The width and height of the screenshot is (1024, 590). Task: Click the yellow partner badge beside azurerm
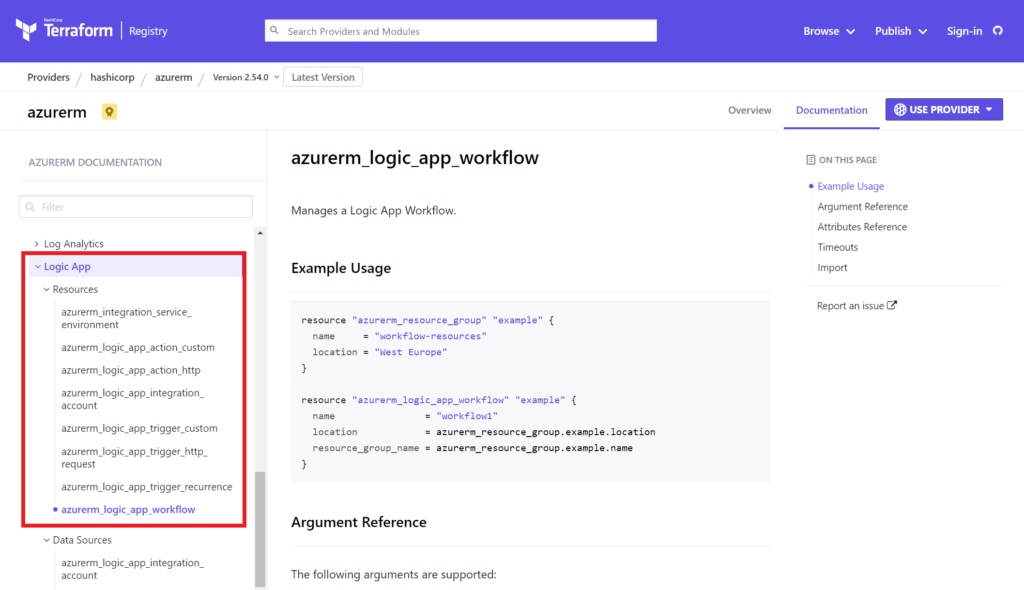pos(109,112)
